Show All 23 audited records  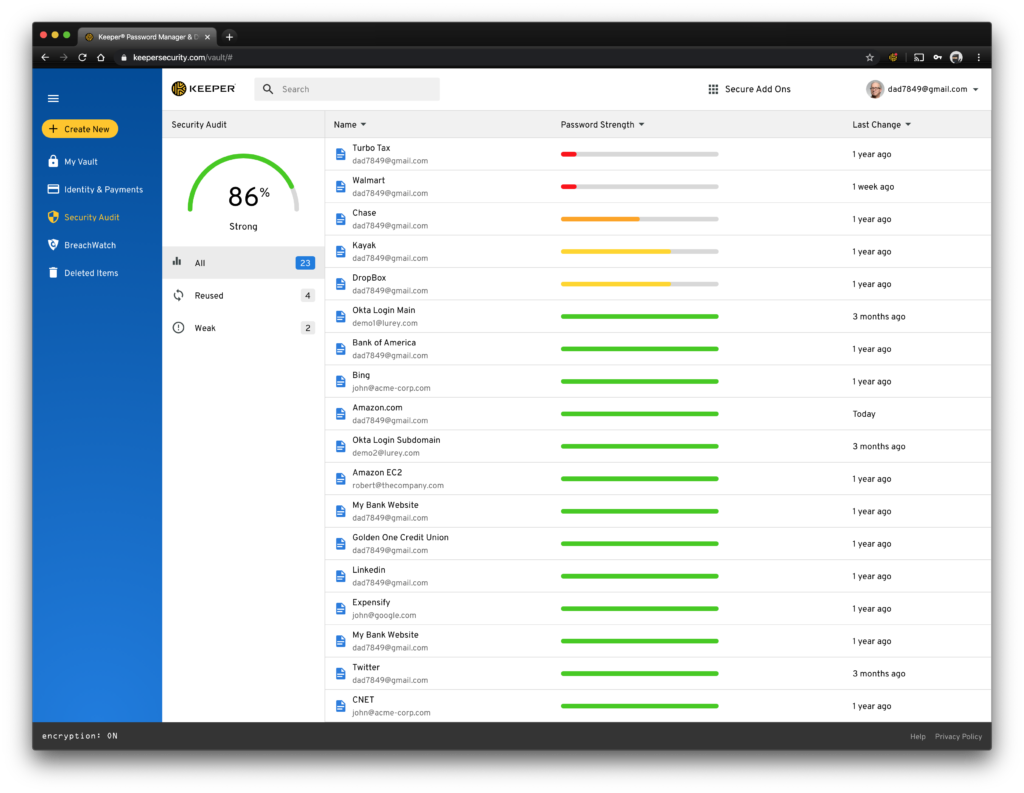[243, 263]
